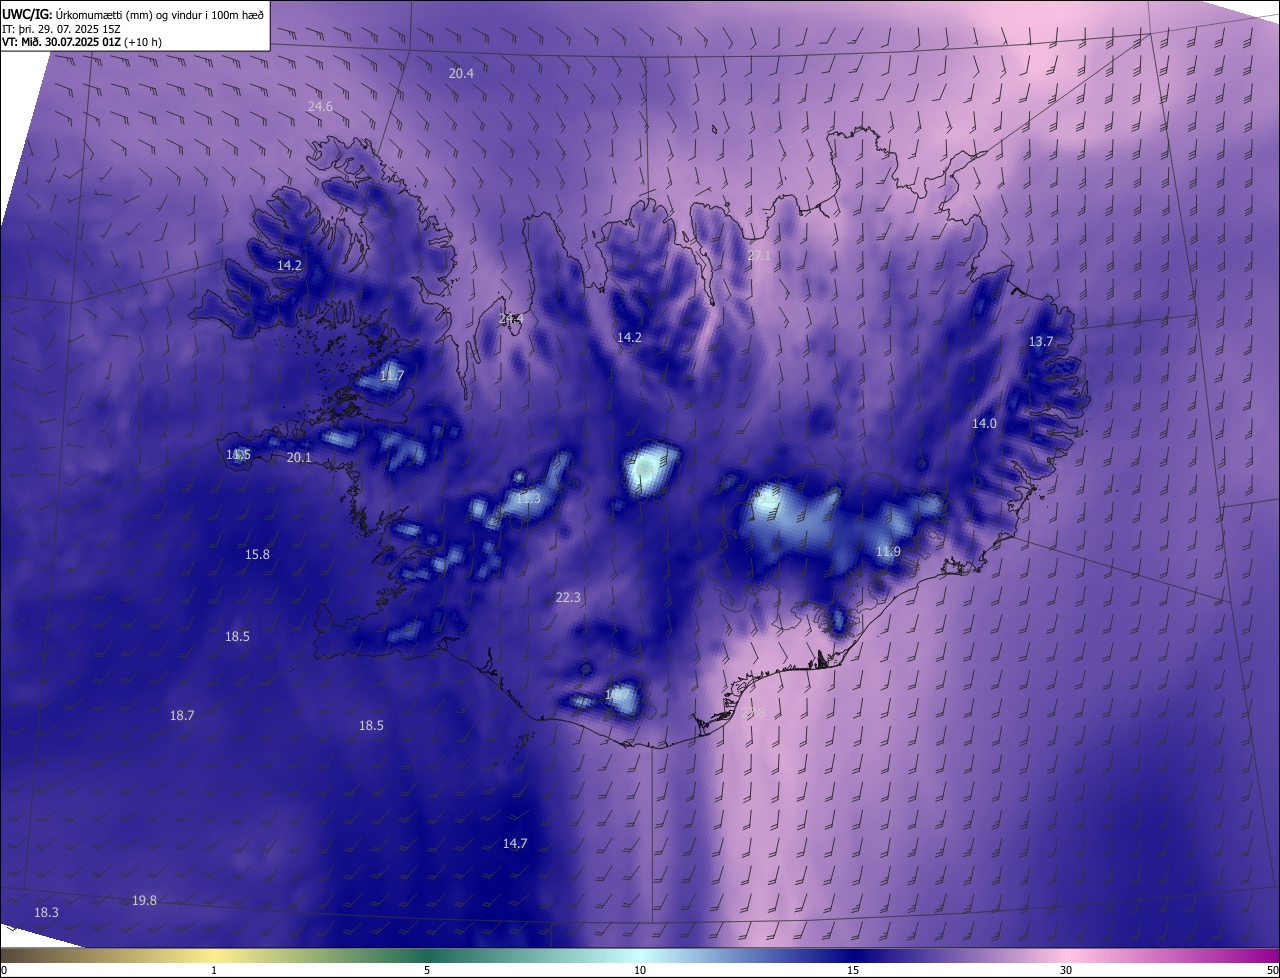The width and height of the screenshot is (1280, 978).
Task: Click the 11.9 value over Vatnajökull
Action: pyautogui.click(x=888, y=551)
